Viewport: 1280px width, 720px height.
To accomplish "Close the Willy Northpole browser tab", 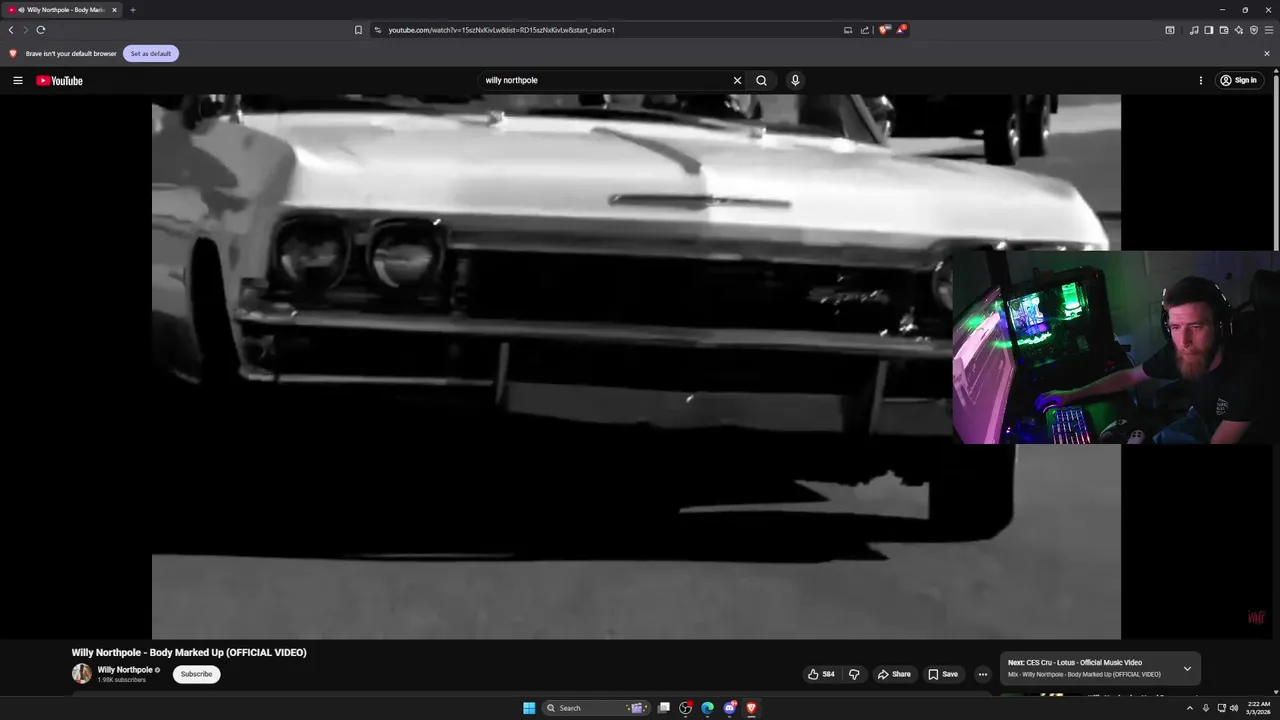I will pos(114,10).
